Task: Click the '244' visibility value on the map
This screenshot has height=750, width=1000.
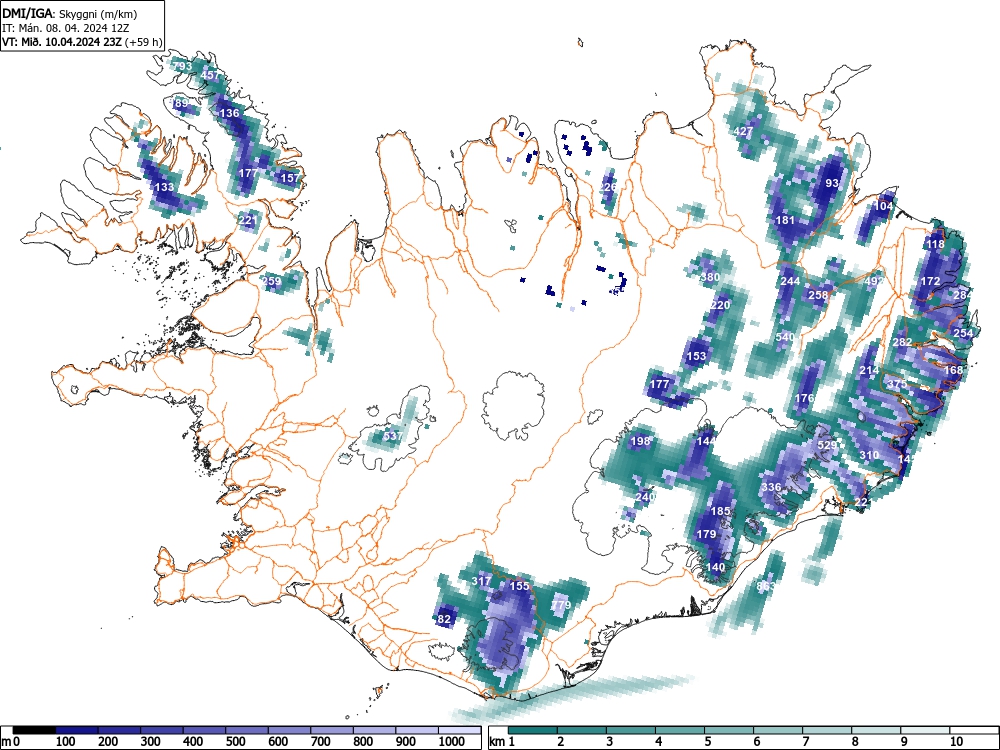Action: point(790,281)
